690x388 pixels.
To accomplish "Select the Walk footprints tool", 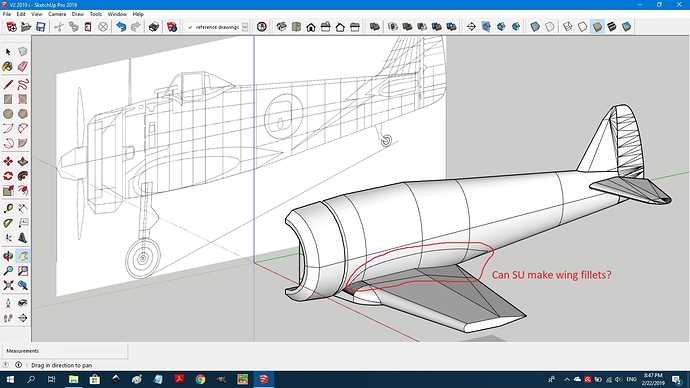I will (8, 318).
